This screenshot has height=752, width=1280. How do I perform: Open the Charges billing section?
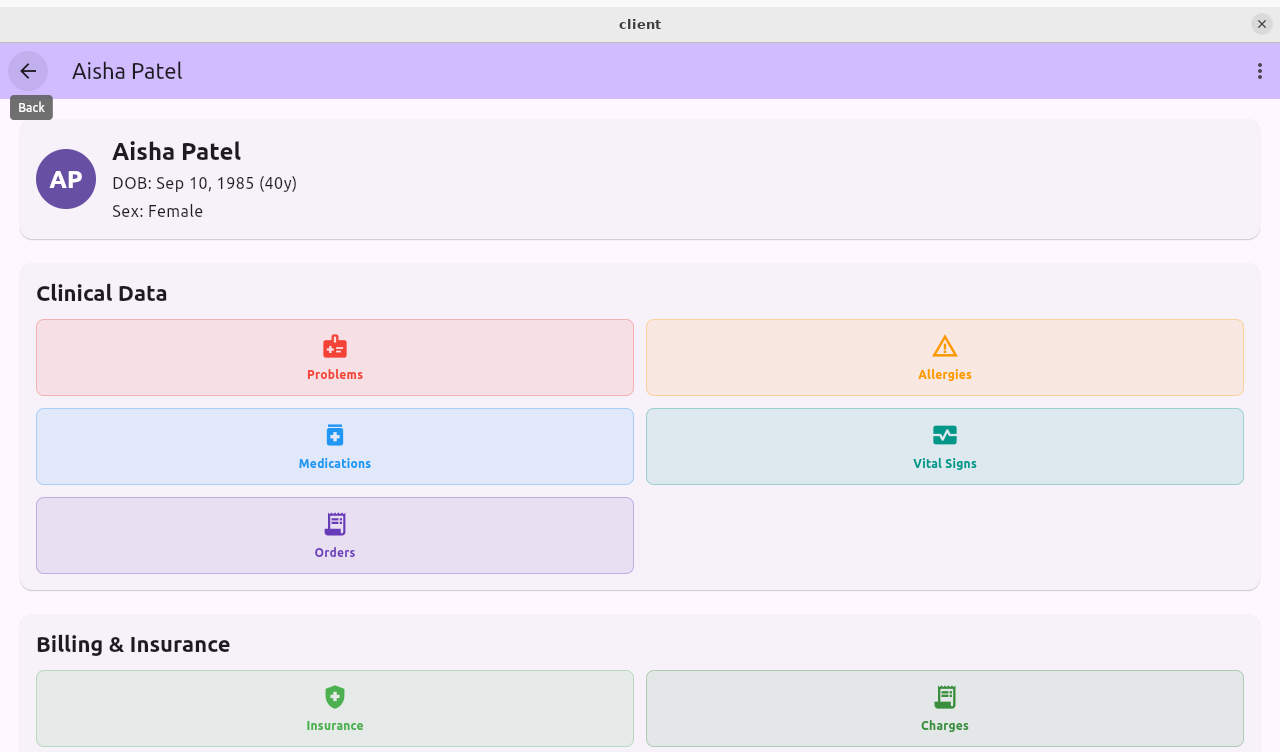(x=945, y=708)
